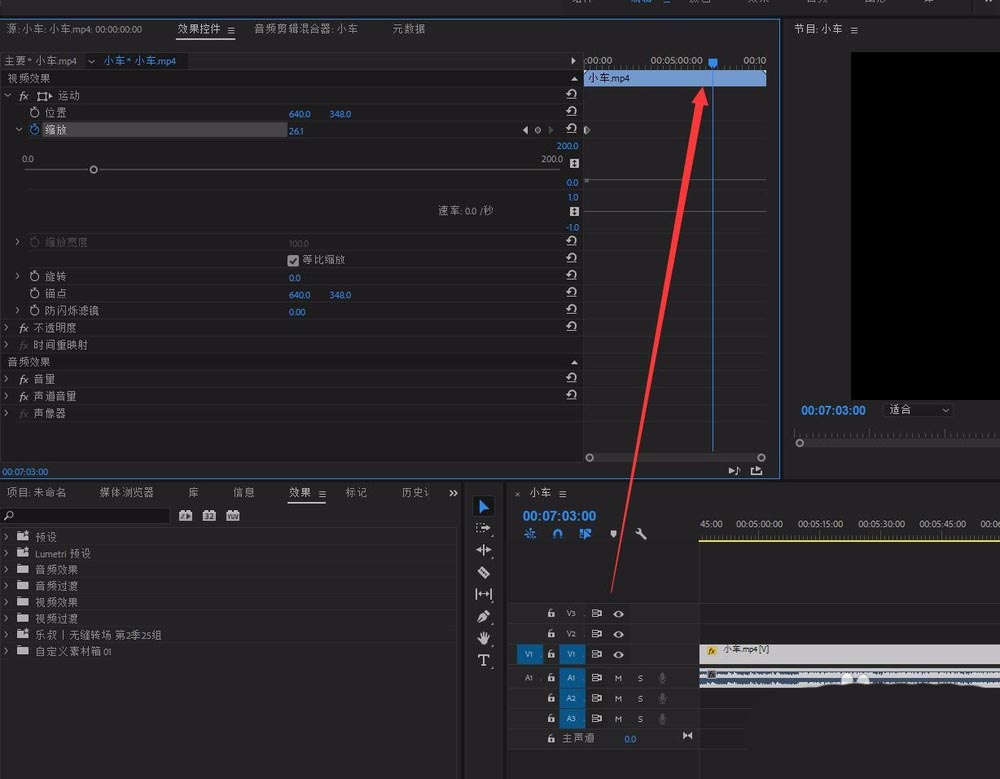Image resolution: width=1000 pixels, height=779 pixels.
Task: Click Effect Controls playhead marker
Action: point(713,62)
